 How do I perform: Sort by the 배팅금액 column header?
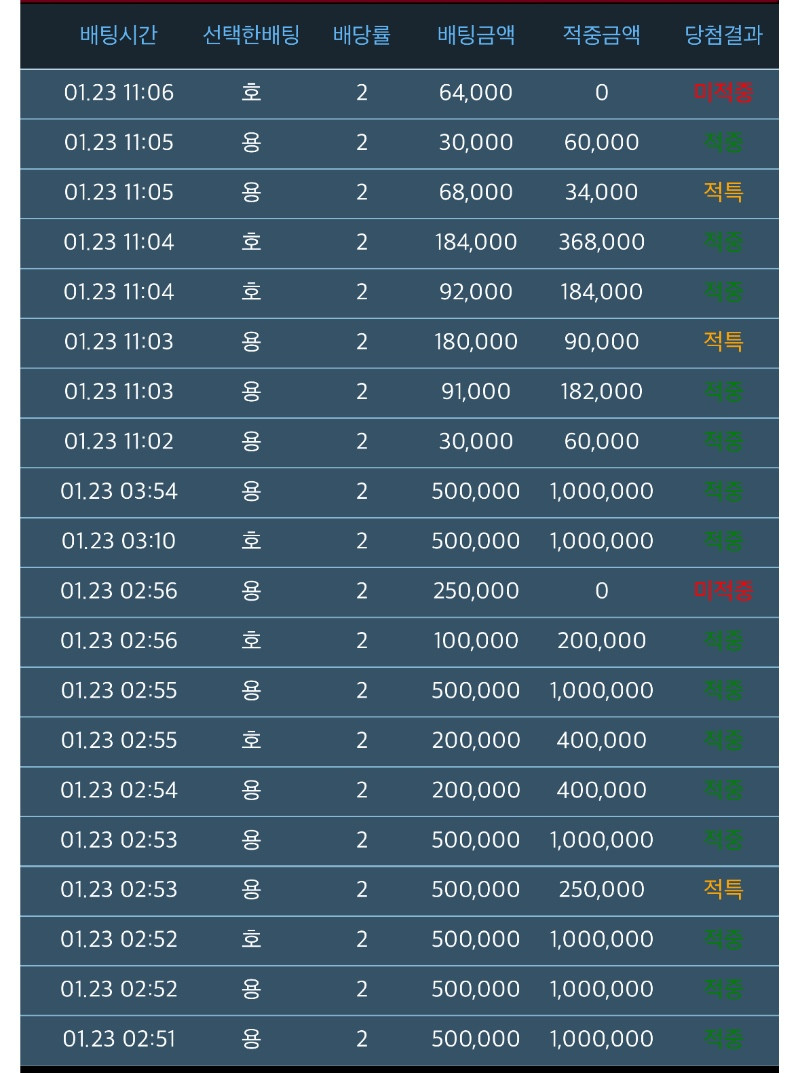[476, 36]
